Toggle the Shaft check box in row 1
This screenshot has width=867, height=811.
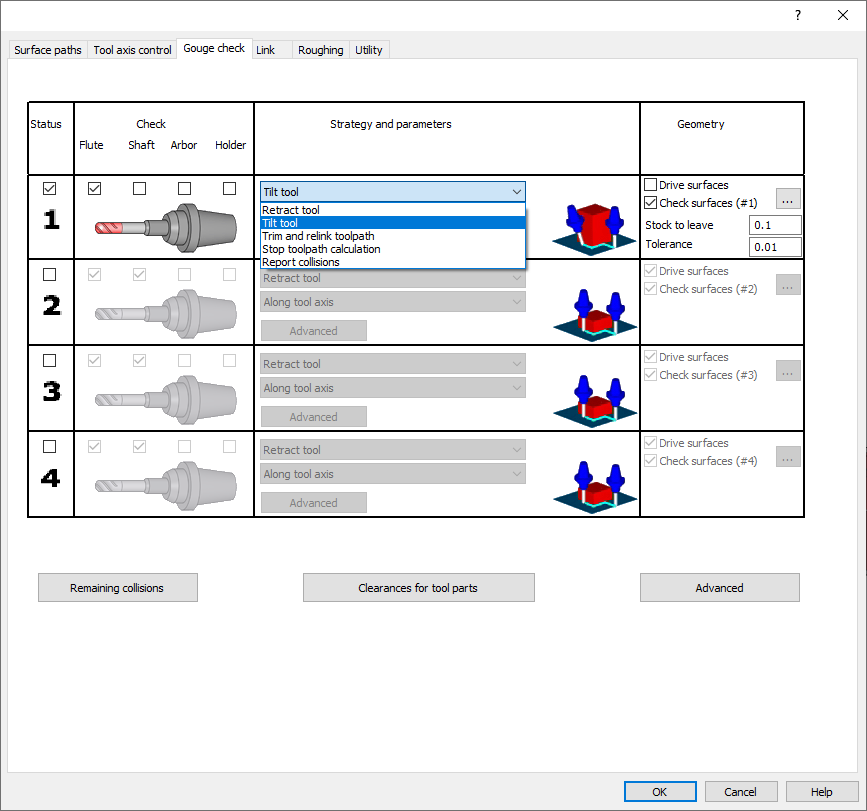[140, 188]
